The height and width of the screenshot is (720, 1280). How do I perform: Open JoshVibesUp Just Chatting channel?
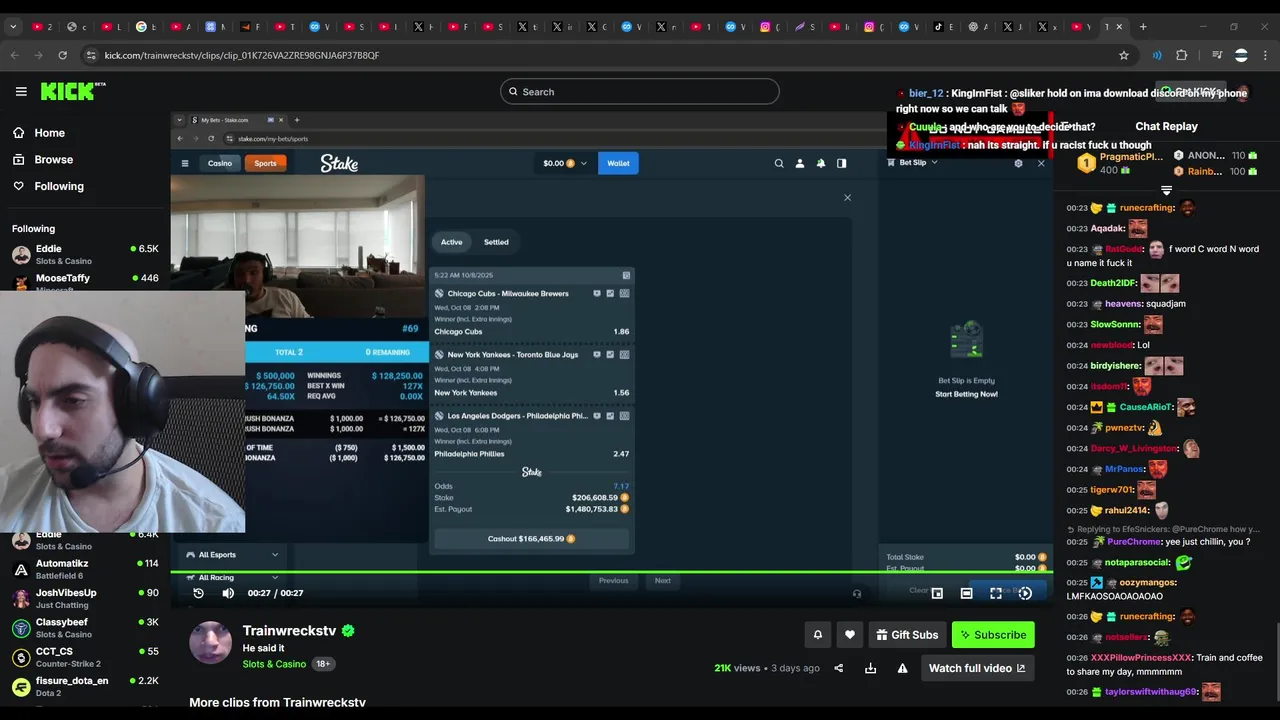pyautogui.click(x=85, y=598)
